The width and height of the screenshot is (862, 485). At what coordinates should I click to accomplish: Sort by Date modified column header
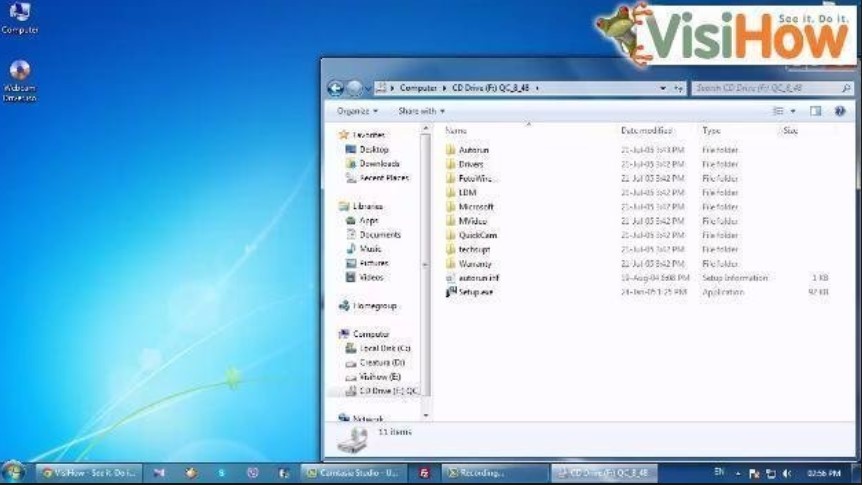click(x=646, y=130)
